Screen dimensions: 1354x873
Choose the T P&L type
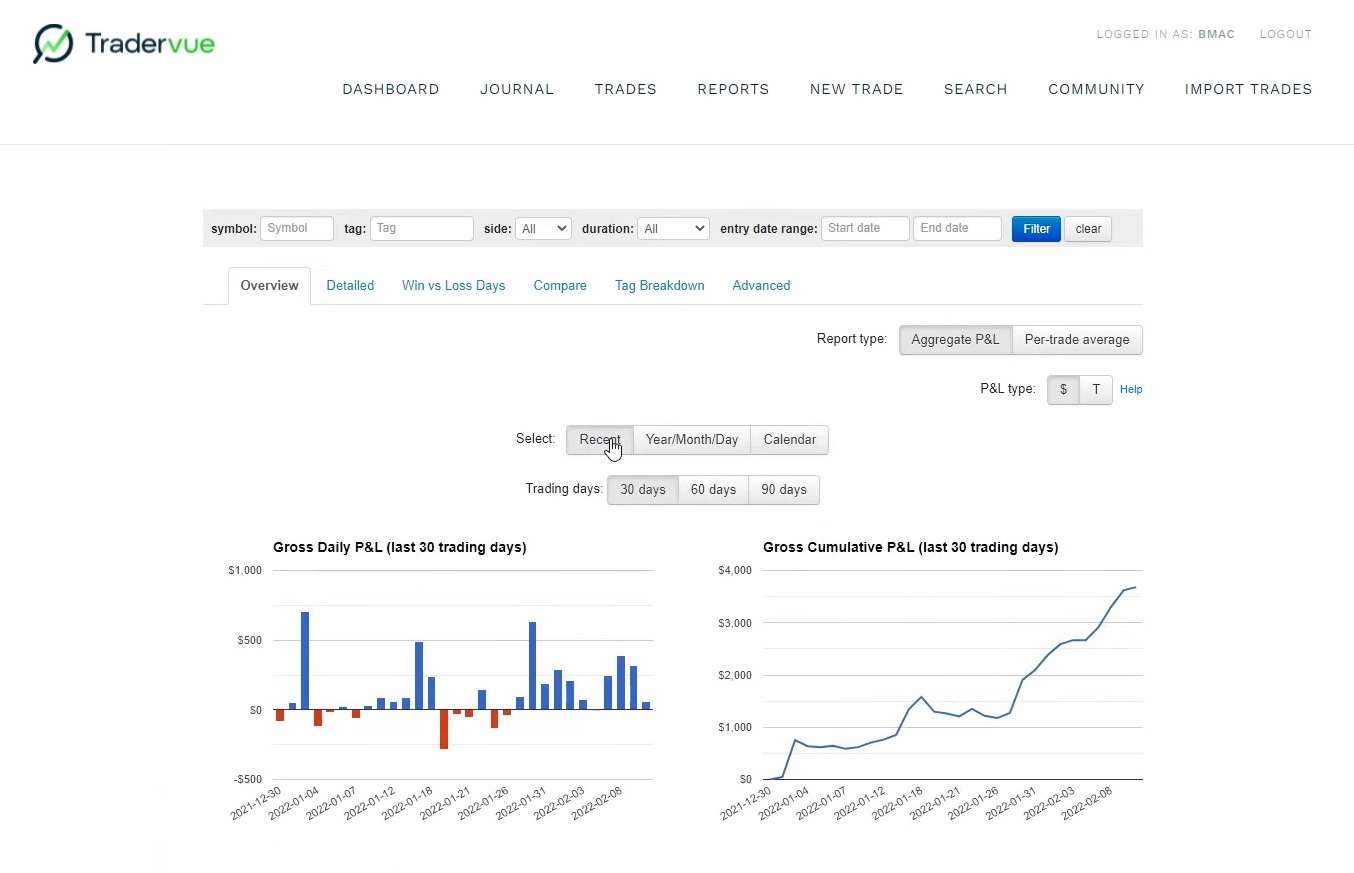(1096, 390)
